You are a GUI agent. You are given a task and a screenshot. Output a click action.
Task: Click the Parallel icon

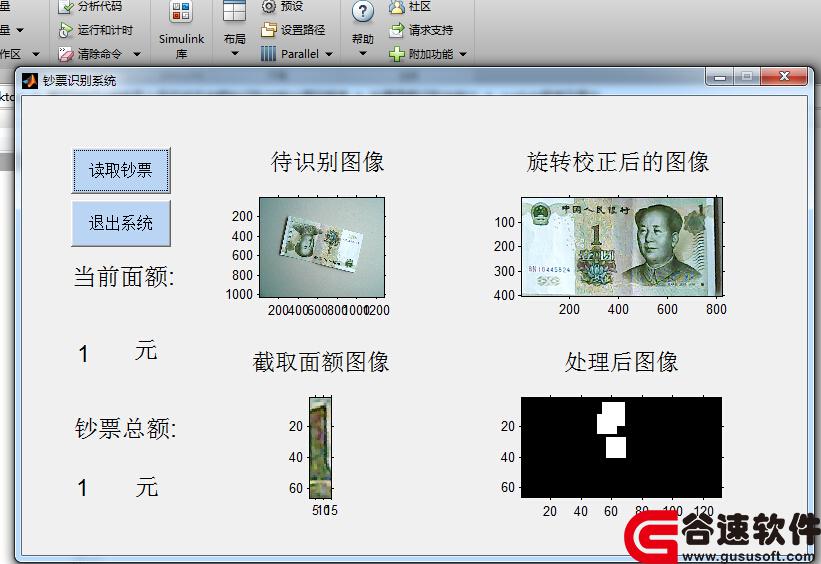tap(268, 54)
